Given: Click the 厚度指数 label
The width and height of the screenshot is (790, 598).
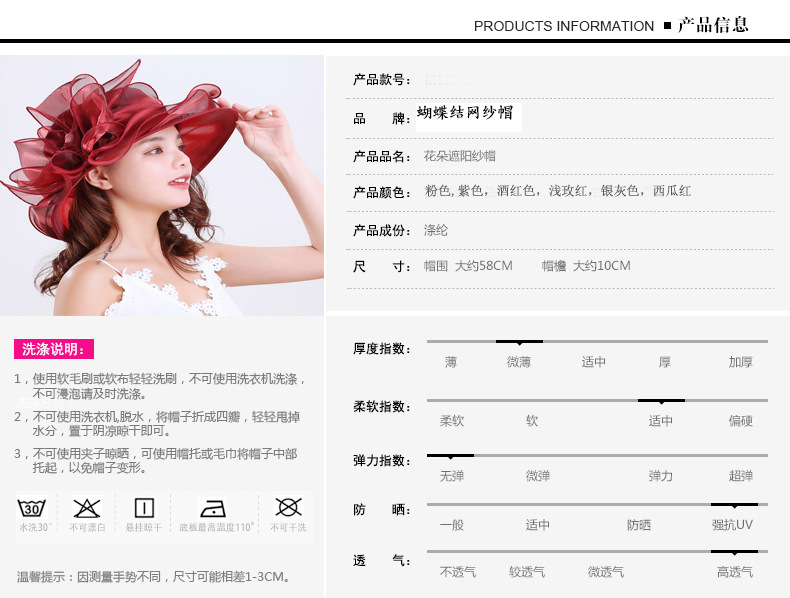Looking at the screenshot, I should tap(382, 349).
